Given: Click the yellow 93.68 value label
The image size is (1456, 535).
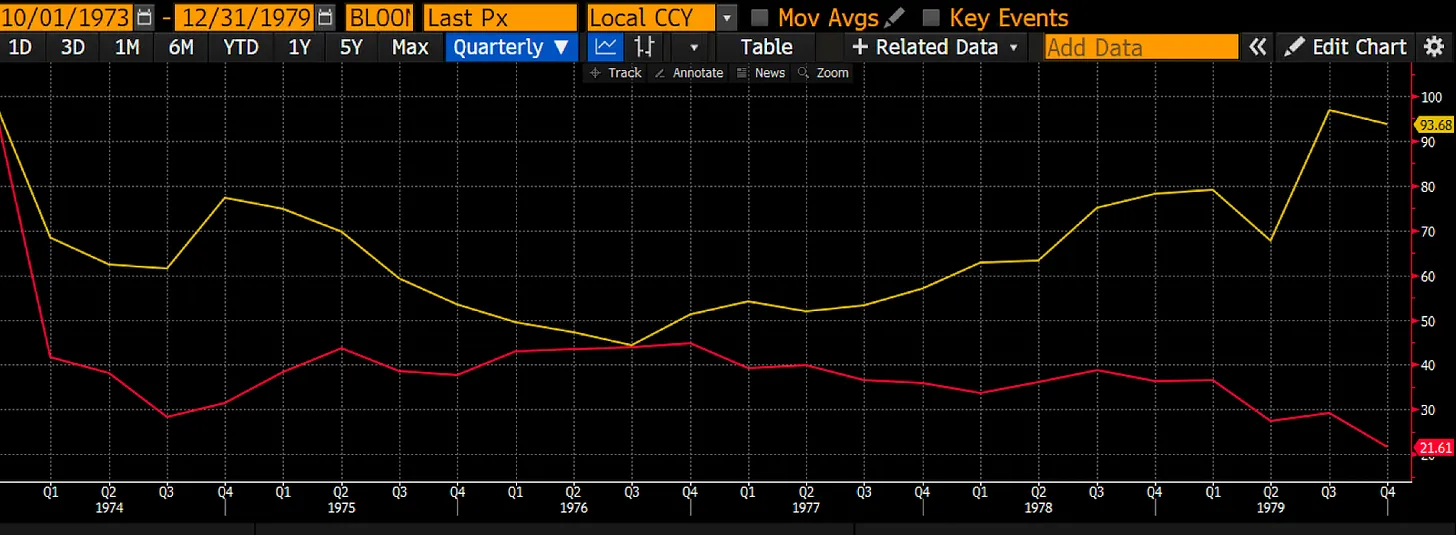Looking at the screenshot, I should [x=1434, y=125].
